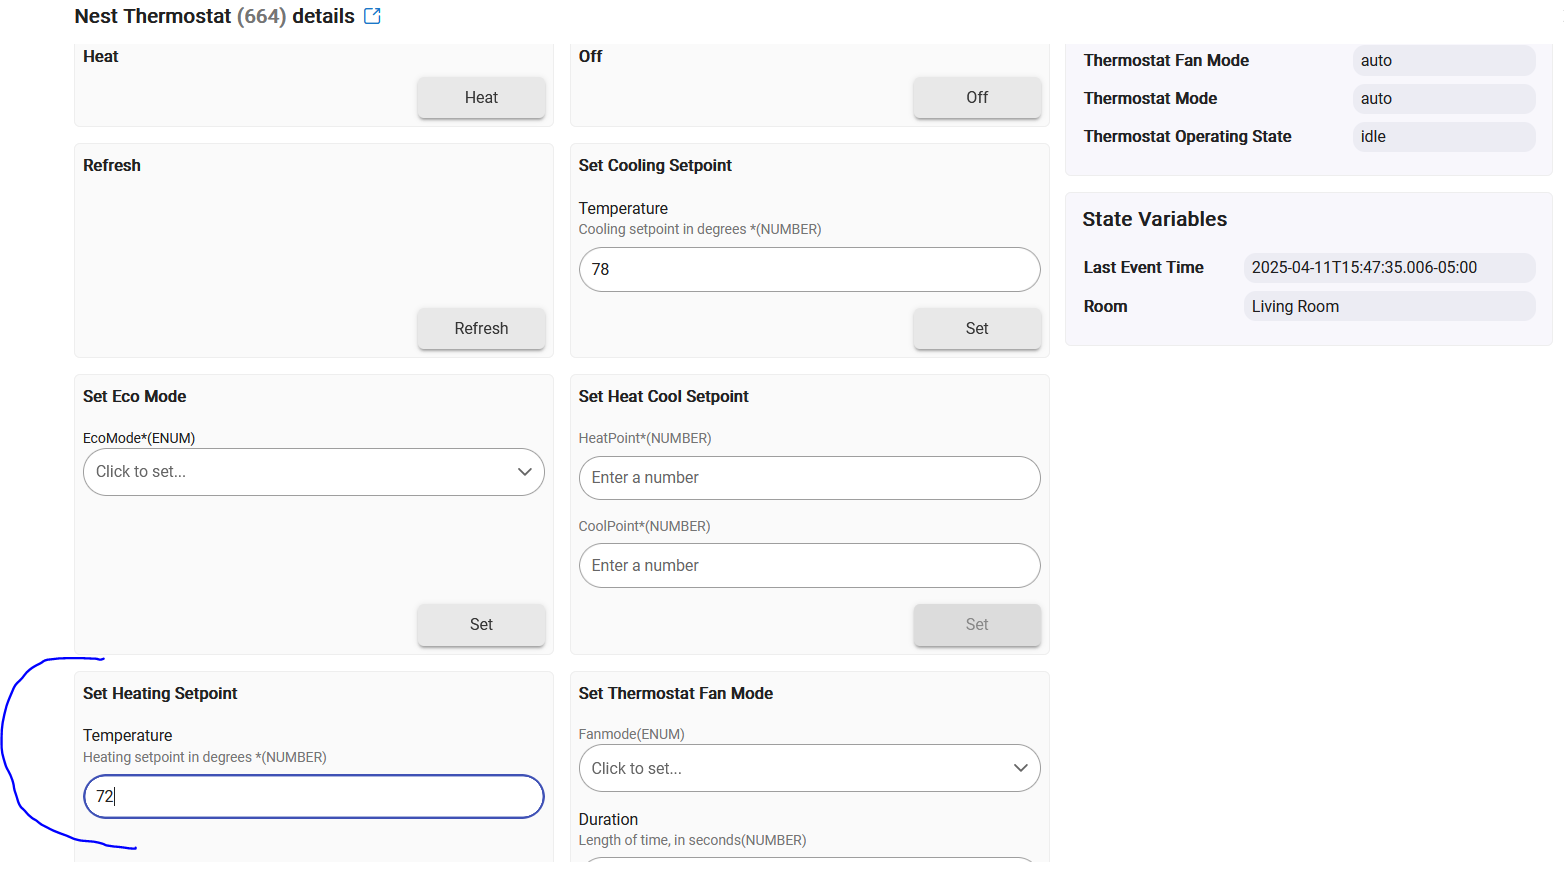Click the Last Event Time timestamp value
The image size is (1564, 878).
pyautogui.click(x=1390, y=267)
